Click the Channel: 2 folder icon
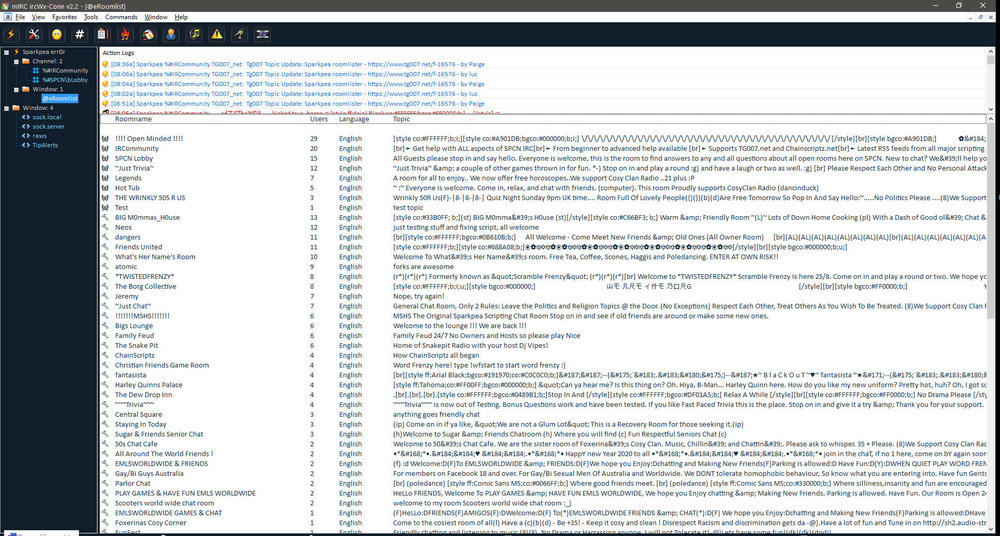 tap(26, 61)
